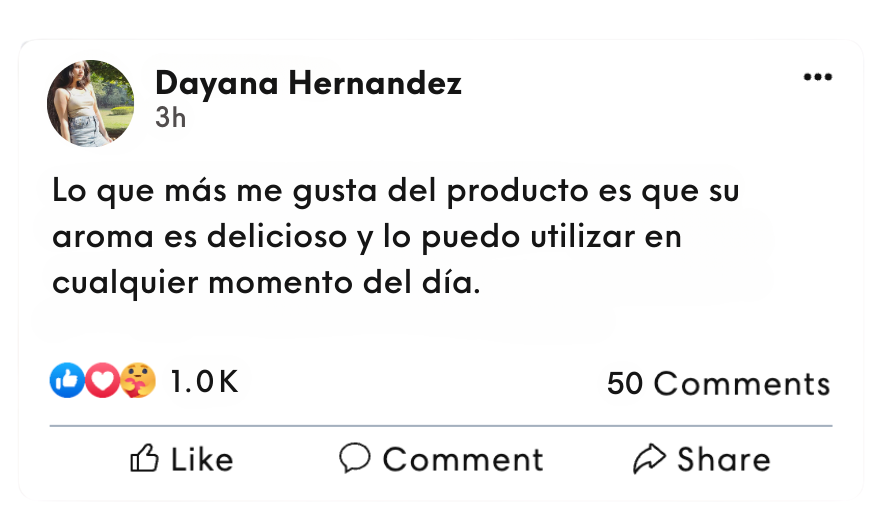Click the divider line above Like

pos(440,426)
